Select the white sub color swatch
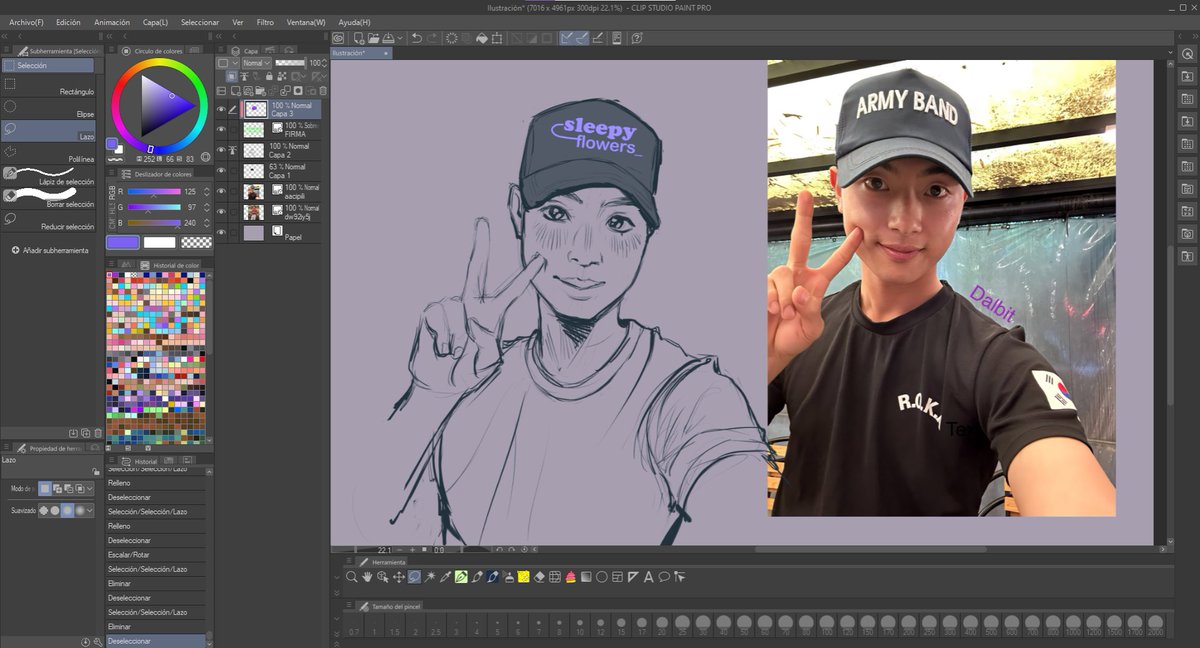 coord(159,242)
